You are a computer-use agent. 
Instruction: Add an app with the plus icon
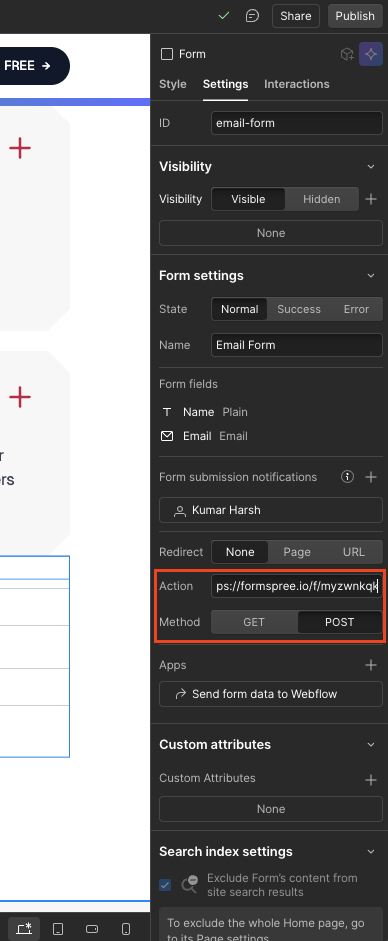(x=371, y=665)
